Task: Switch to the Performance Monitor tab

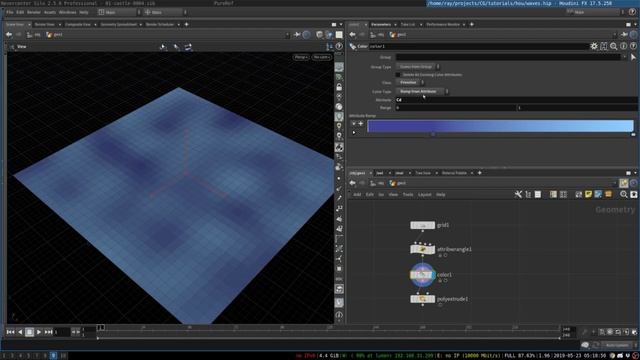Action: 443,24
